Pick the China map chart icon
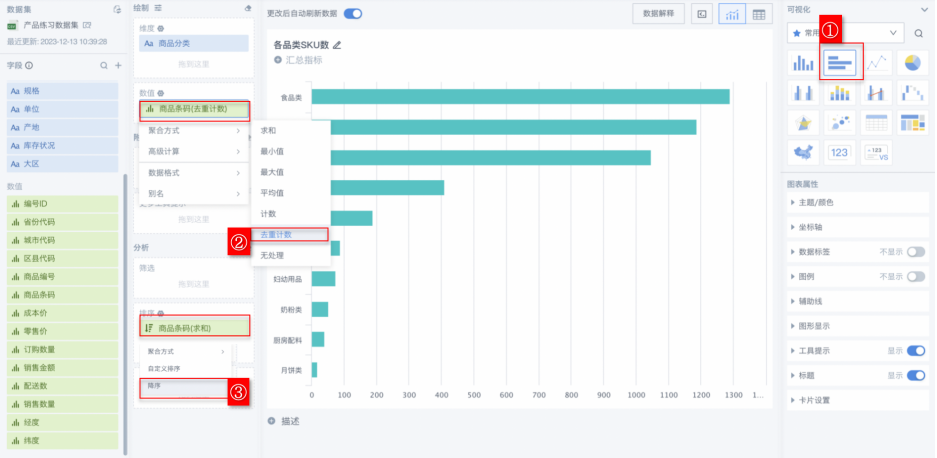The width and height of the screenshot is (937, 458). (x=803, y=152)
